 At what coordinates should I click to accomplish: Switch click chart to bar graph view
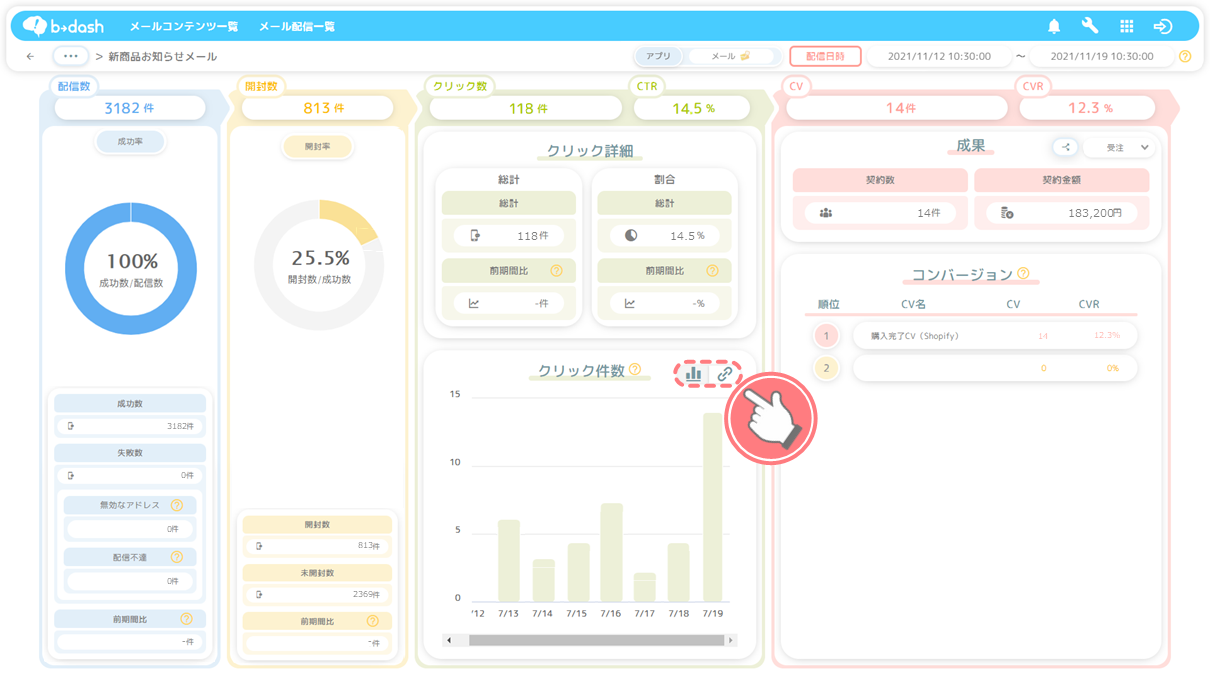(694, 373)
